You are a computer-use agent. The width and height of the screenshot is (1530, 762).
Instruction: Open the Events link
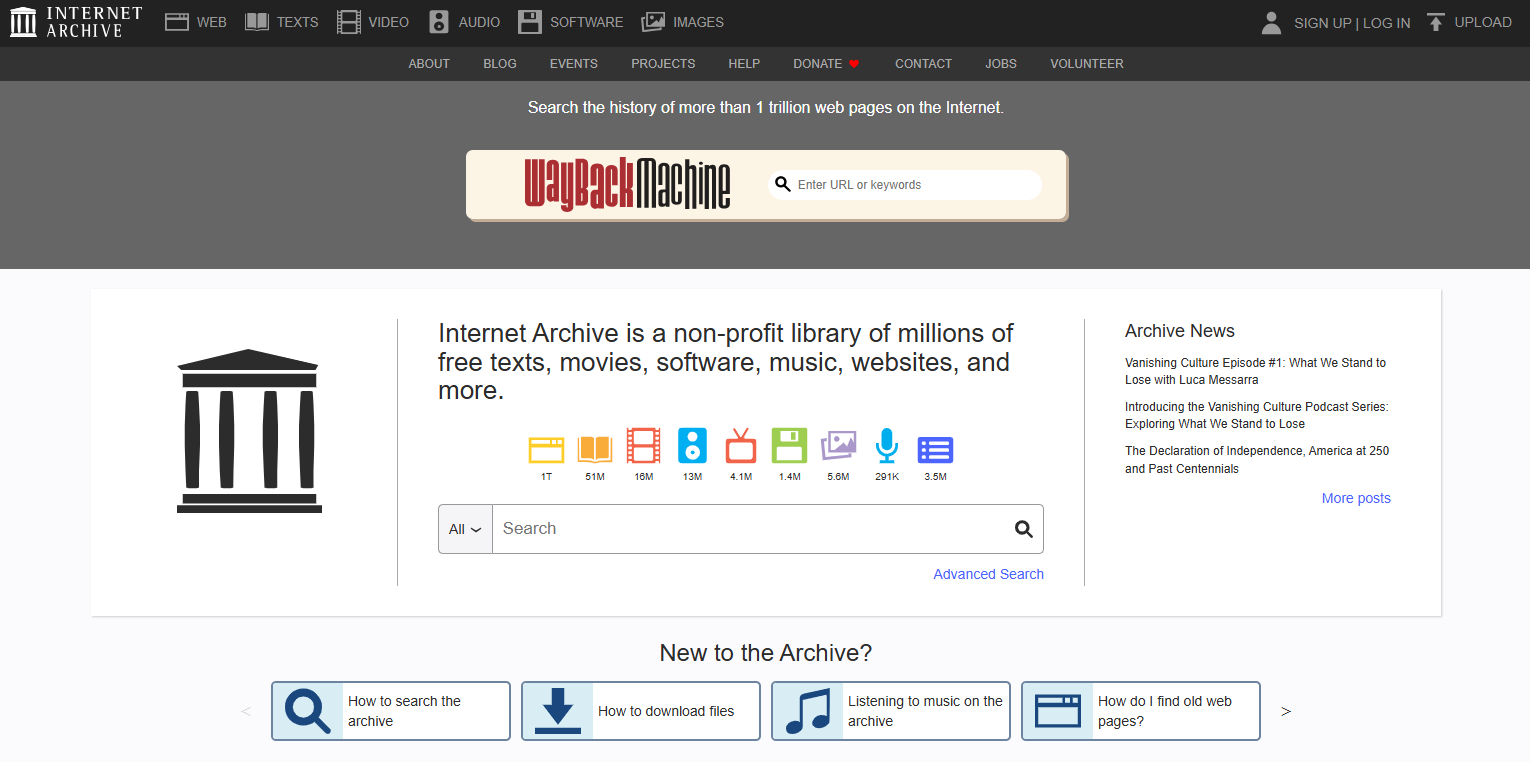coord(574,63)
